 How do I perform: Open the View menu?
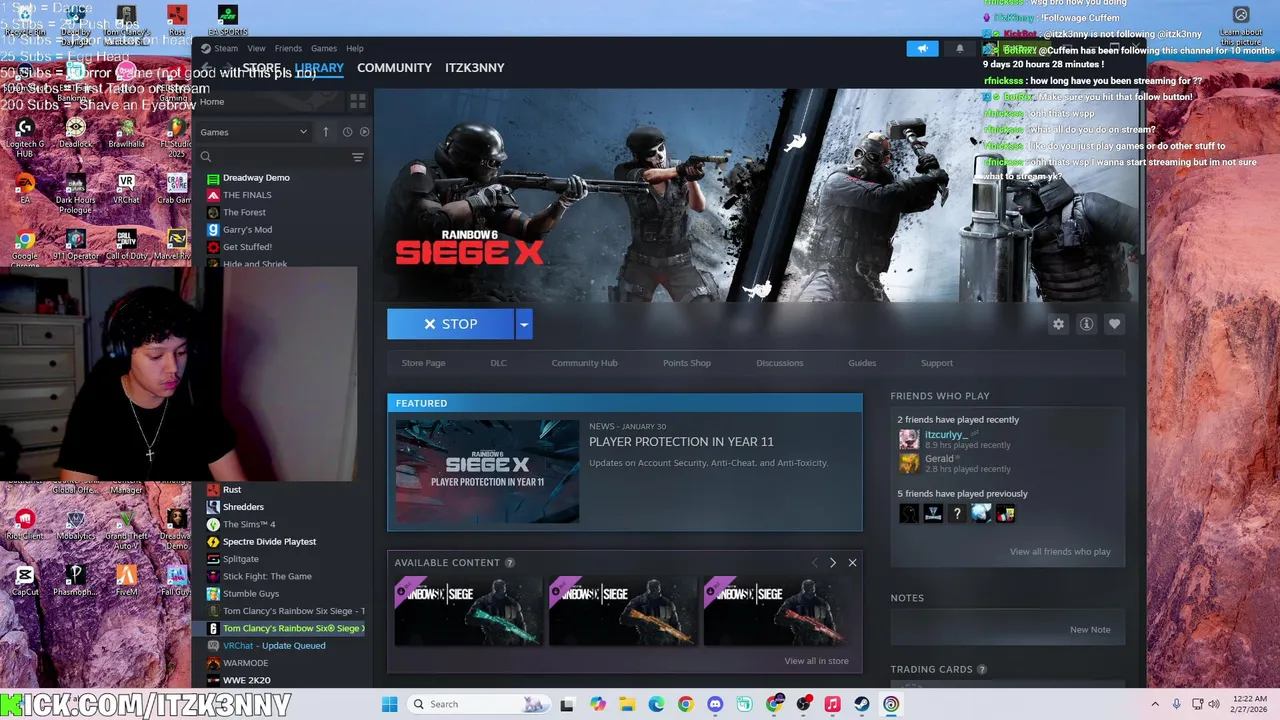tap(256, 48)
